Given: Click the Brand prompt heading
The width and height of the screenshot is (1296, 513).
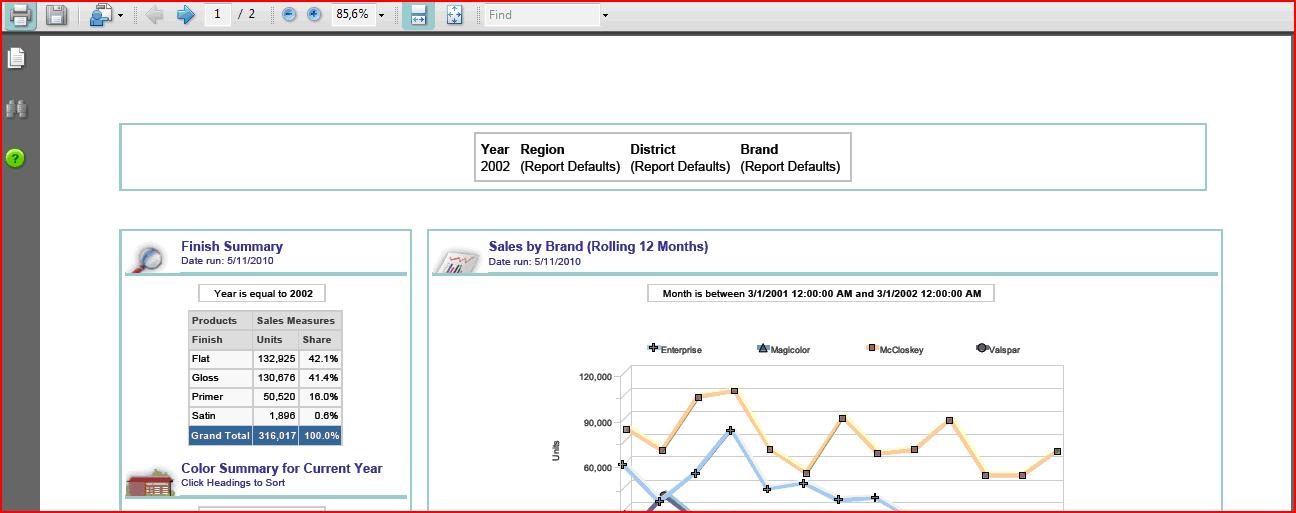Looking at the screenshot, I should tap(759, 149).
